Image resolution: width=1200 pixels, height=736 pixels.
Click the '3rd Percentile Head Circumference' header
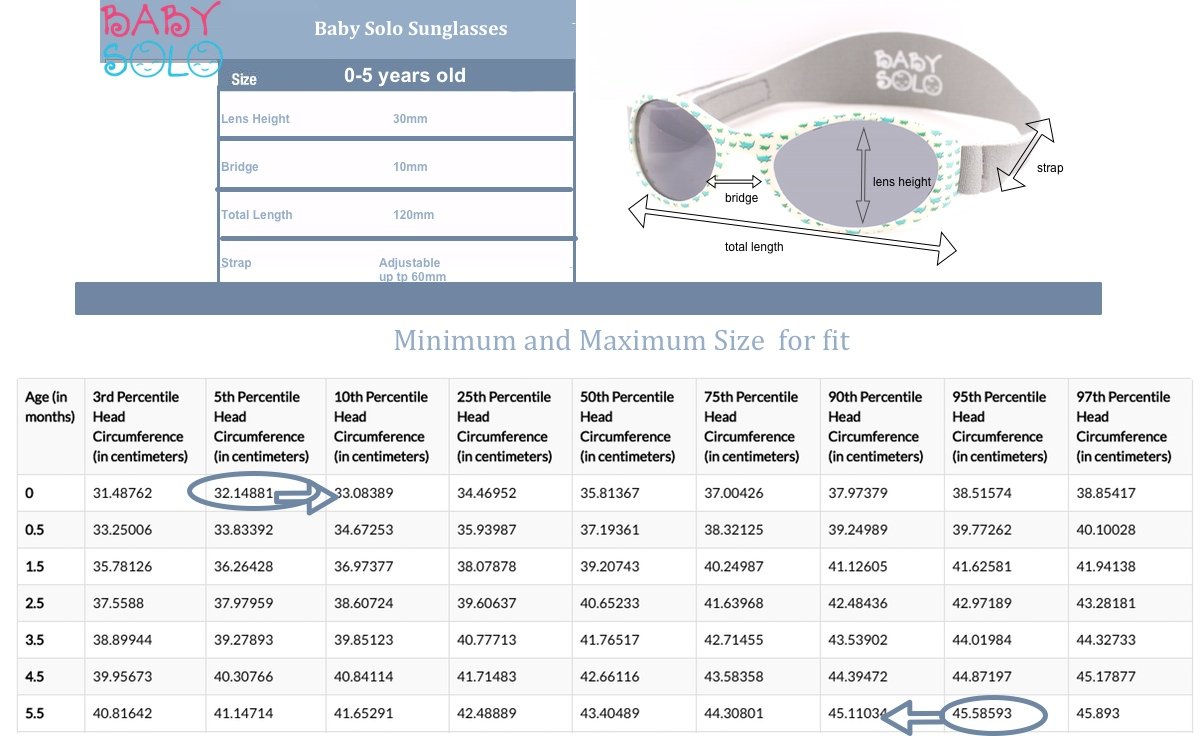click(x=140, y=427)
